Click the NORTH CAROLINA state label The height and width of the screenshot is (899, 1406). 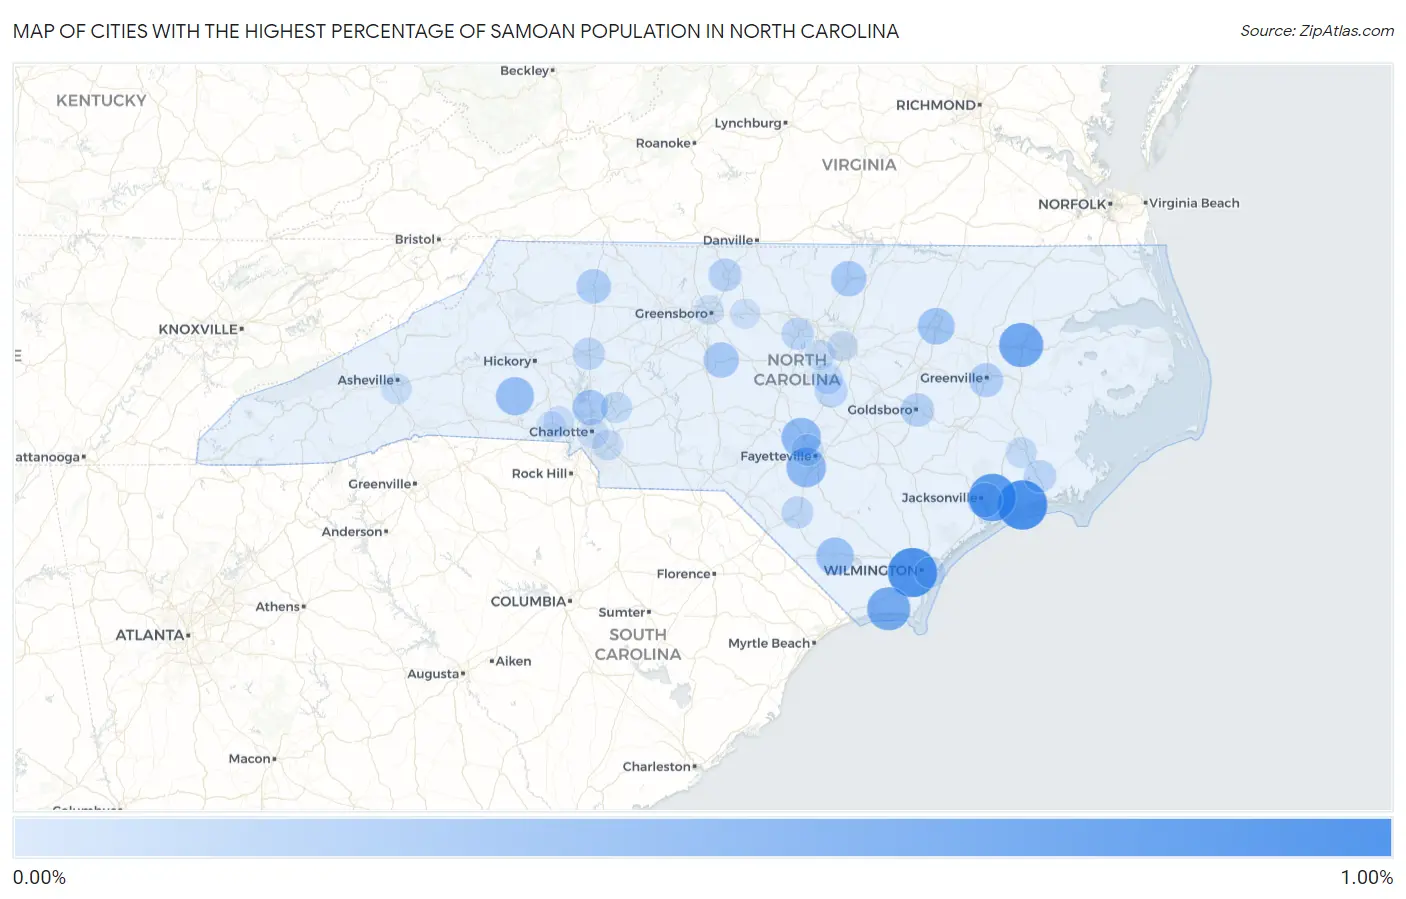pyautogui.click(x=797, y=369)
